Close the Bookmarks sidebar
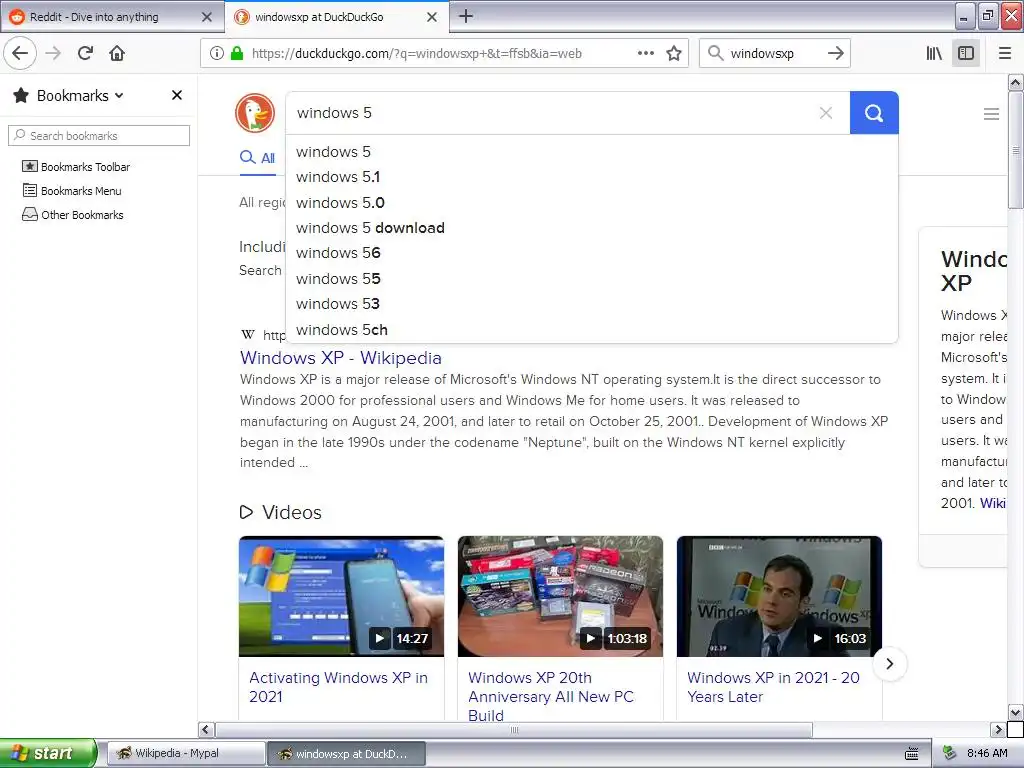 (x=176, y=95)
